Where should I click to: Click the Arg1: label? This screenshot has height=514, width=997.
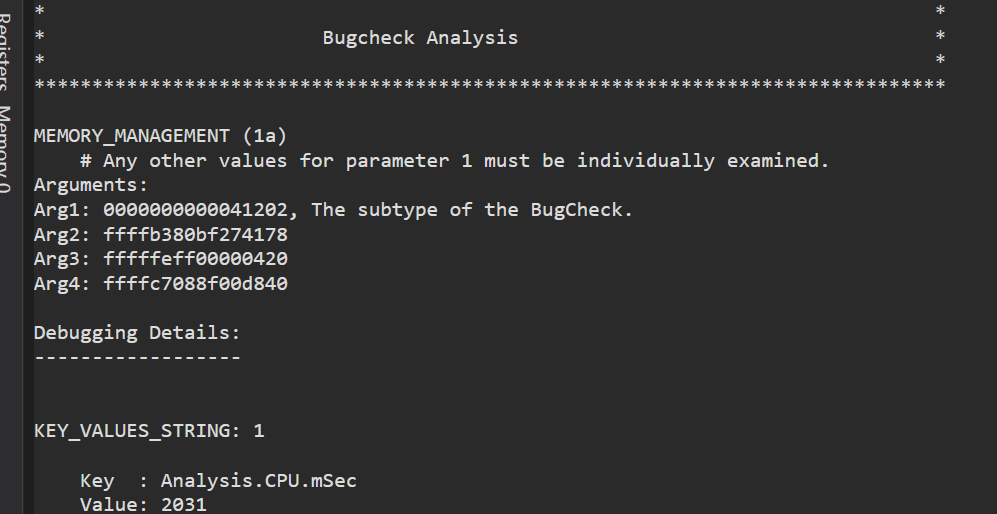[x=62, y=210]
